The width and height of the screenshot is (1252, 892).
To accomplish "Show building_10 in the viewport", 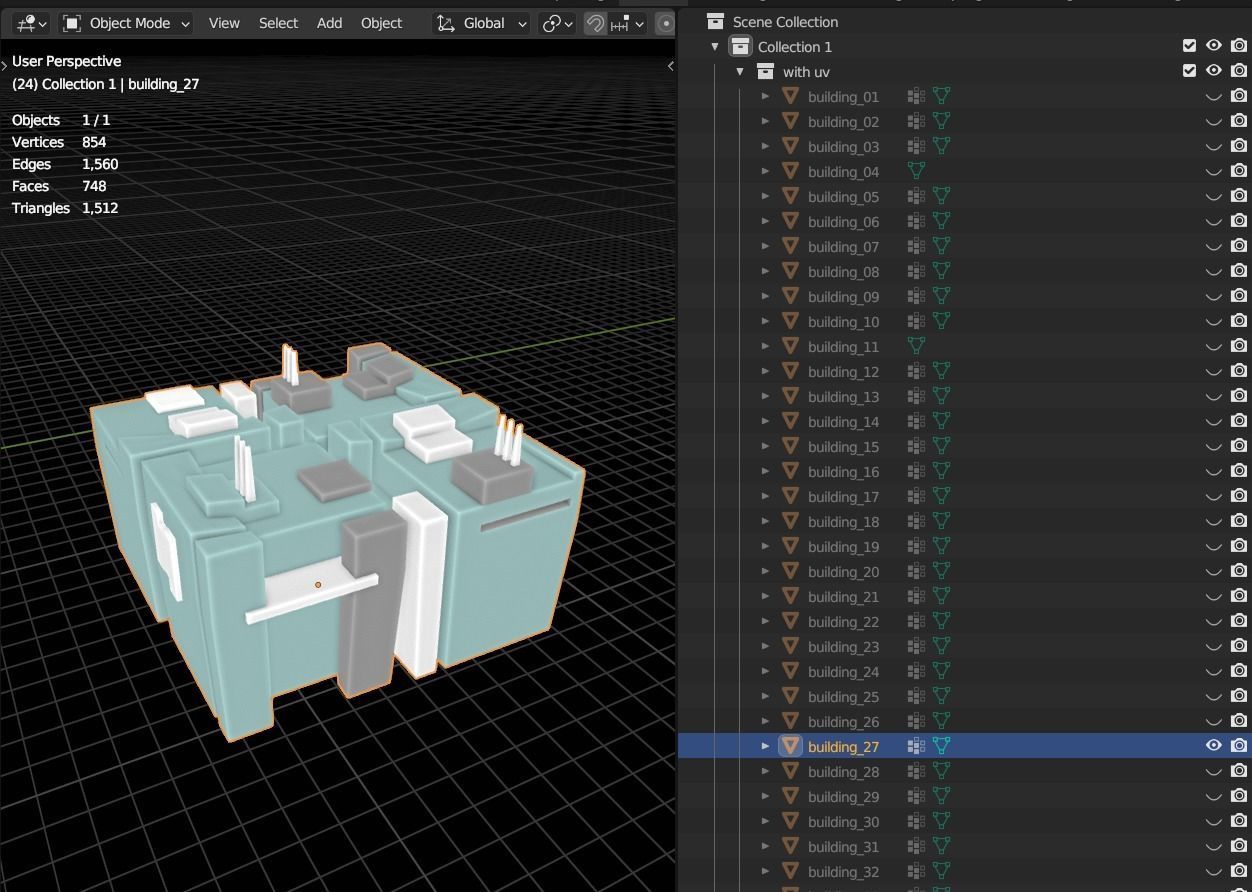I will tap(1213, 321).
